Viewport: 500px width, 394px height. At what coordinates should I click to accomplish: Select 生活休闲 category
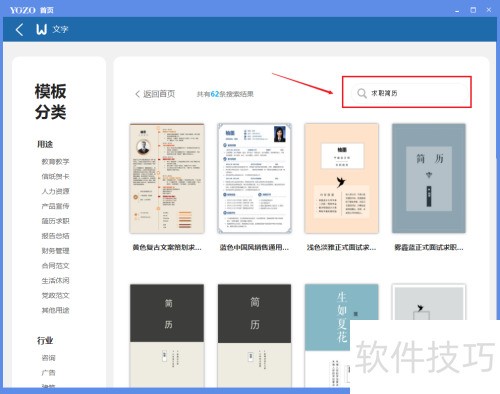[x=55, y=280]
